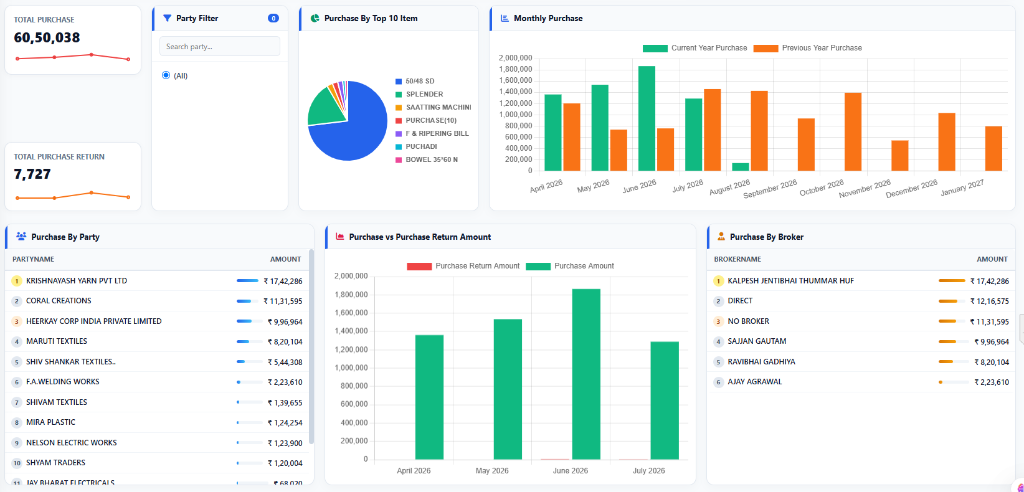The image size is (1024, 492).
Task: Click the pie chart icon beside Purchase By Top 10 Item
Action: click(x=315, y=18)
